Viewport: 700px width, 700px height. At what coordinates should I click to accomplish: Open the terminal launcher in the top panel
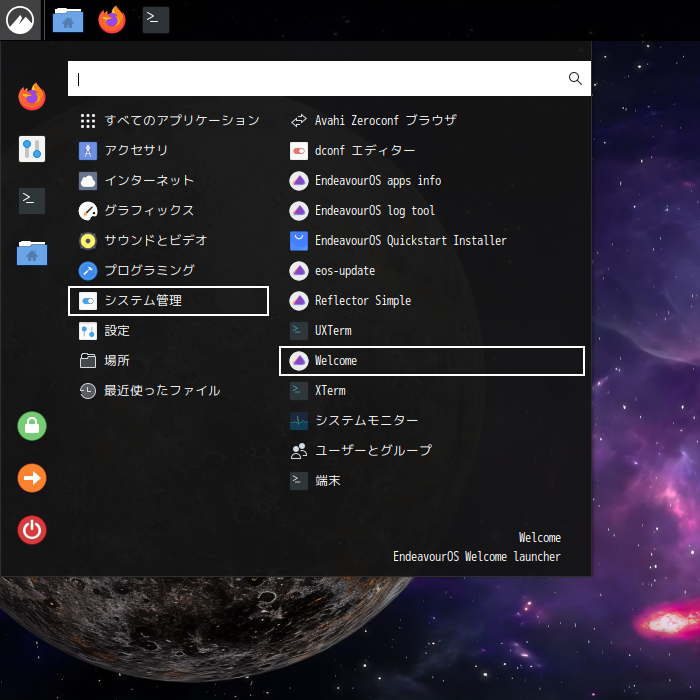[156, 20]
